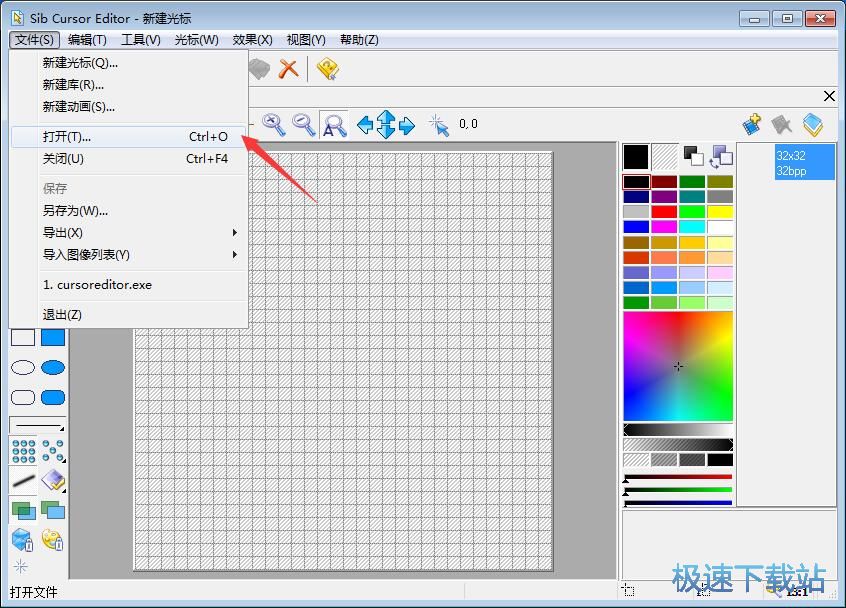Toggle the dense dot grid pattern option
This screenshot has width=846, height=608.
coord(23,452)
